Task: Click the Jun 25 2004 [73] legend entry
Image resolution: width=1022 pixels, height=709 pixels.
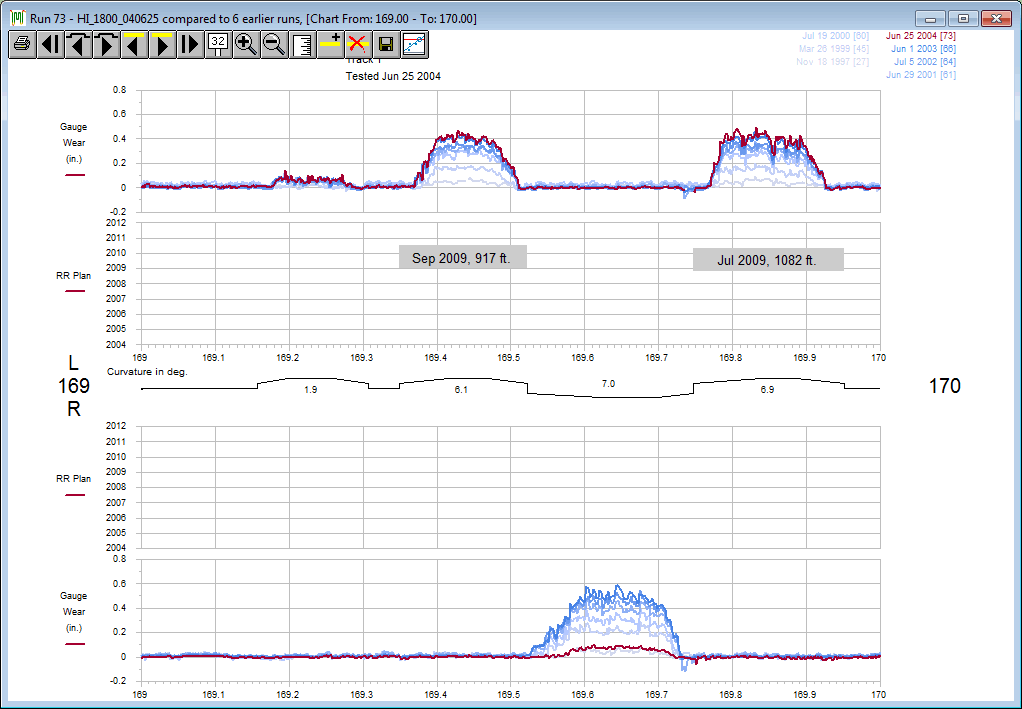Action: [920, 36]
